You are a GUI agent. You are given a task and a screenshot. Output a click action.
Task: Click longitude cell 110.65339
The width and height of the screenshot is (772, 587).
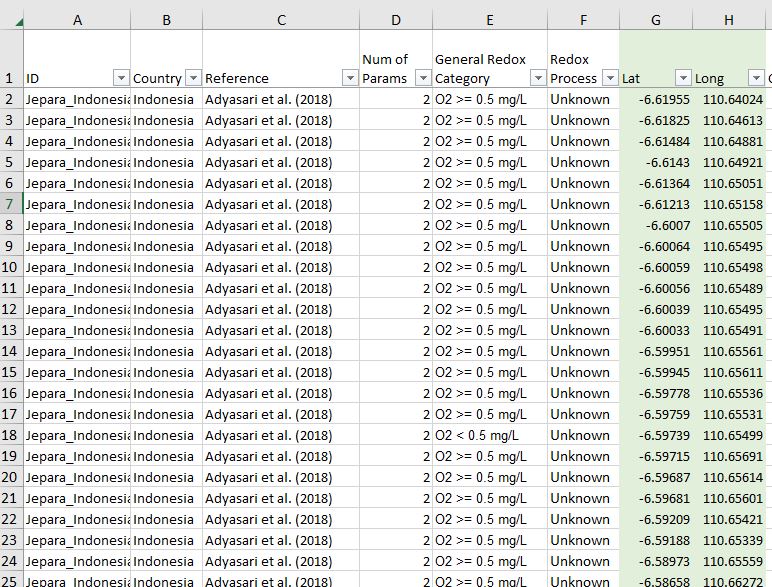pyautogui.click(x=729, y=540)
